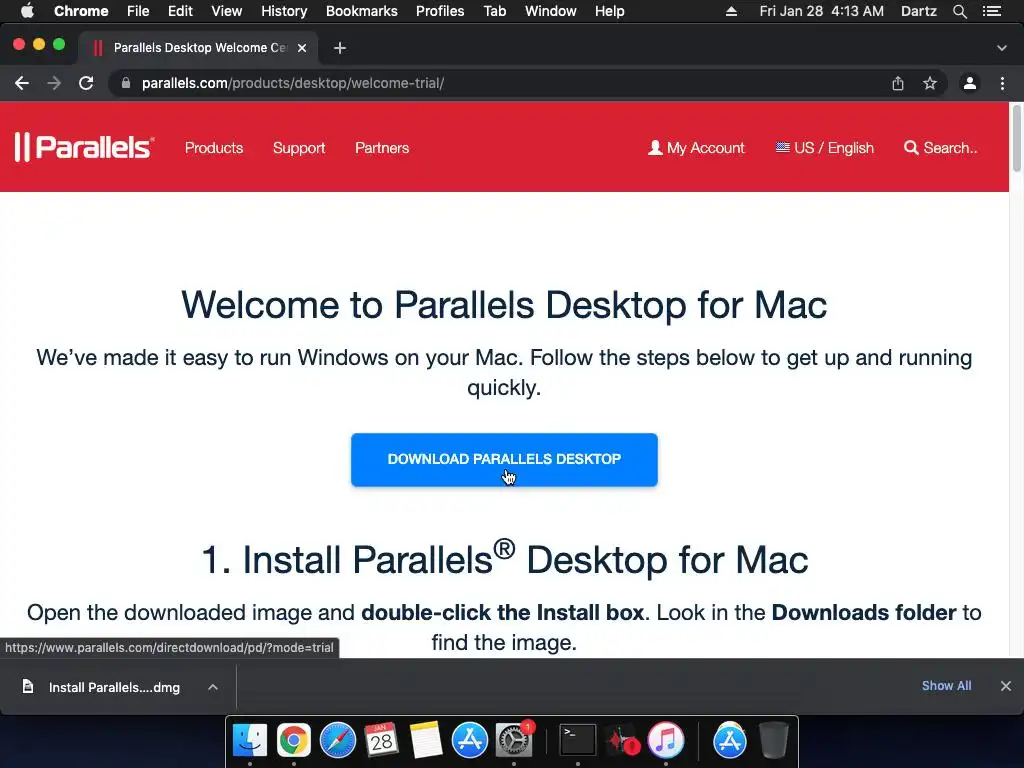Open the Chrome profile avatar

tap(970, 83)
